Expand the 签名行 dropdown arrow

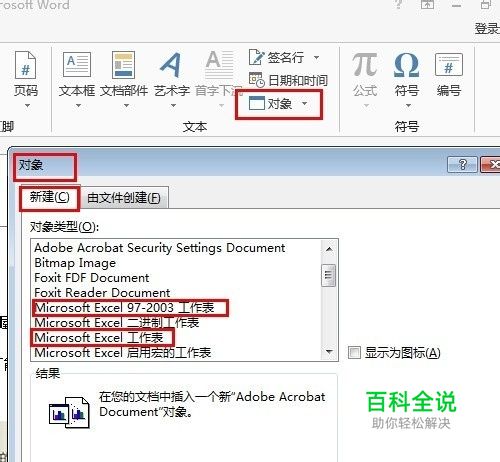point(316,58)
